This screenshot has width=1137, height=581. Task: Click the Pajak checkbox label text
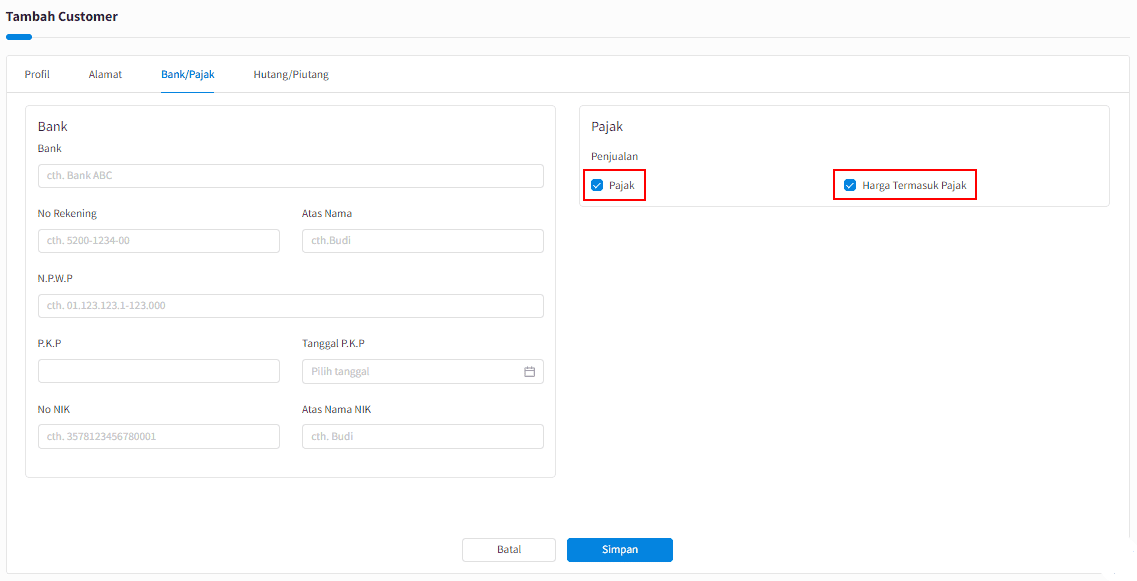pos(621,186)
